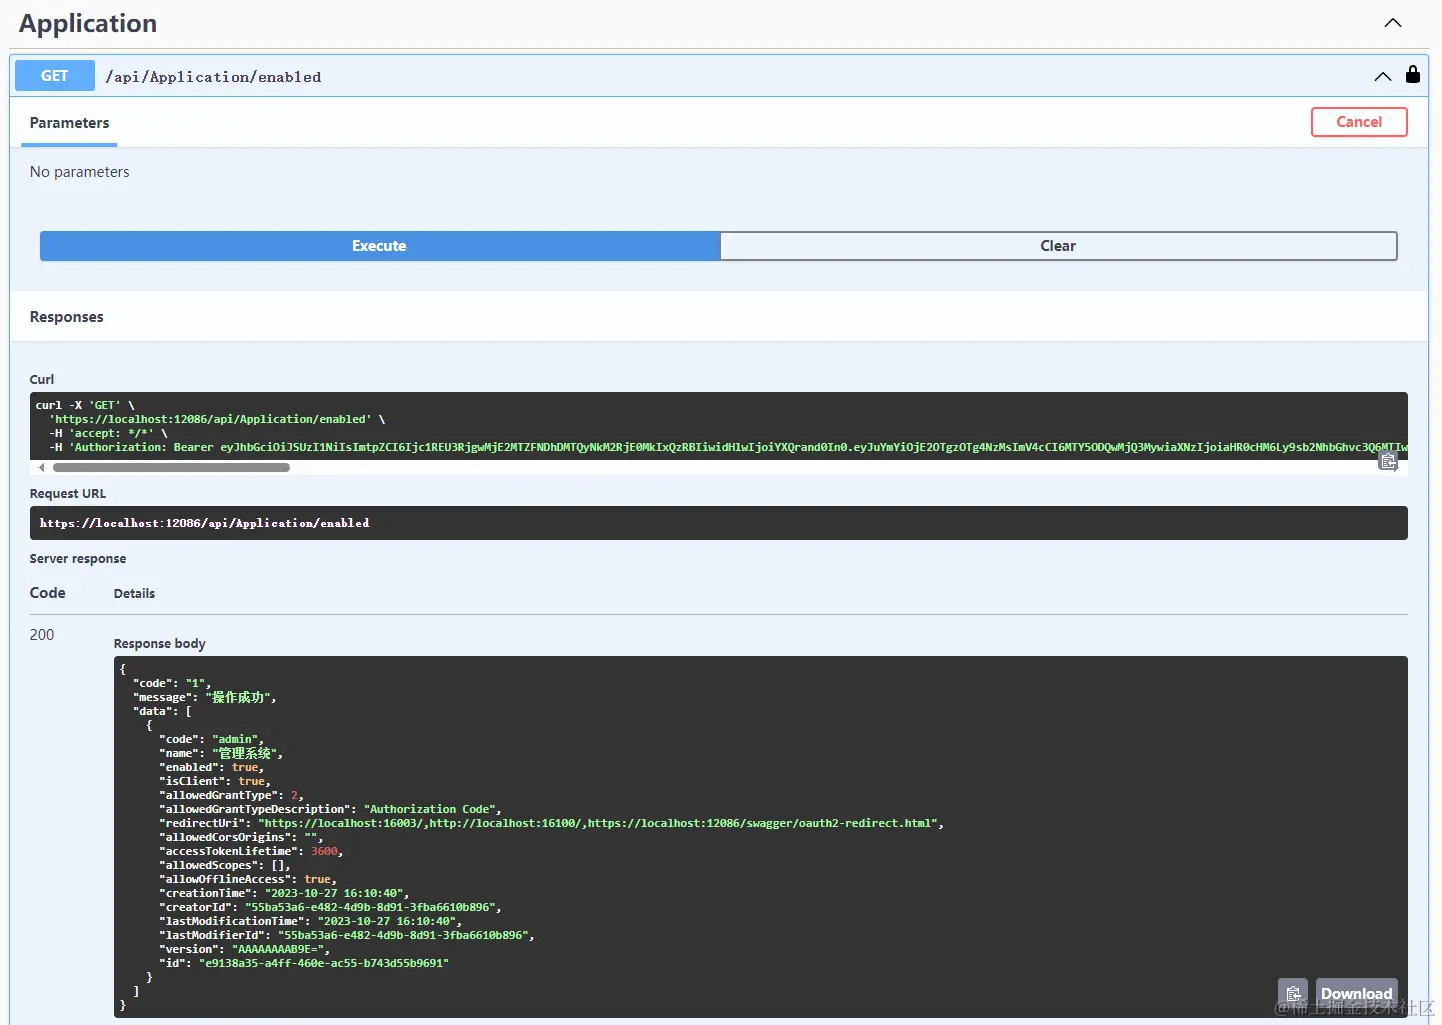Screen dimensions: 1442x1025
Task: Copy the curl command to clipboard
Action: [1388, 461]
